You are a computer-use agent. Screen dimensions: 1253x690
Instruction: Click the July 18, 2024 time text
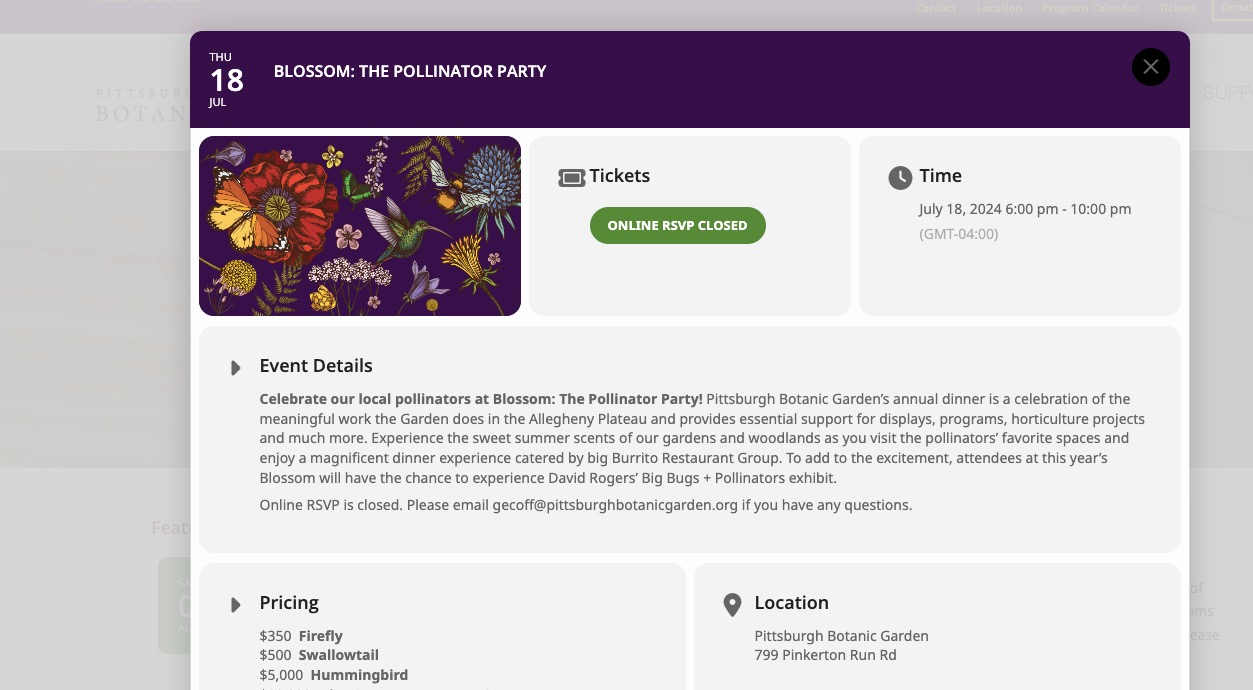click(1025, 209)
